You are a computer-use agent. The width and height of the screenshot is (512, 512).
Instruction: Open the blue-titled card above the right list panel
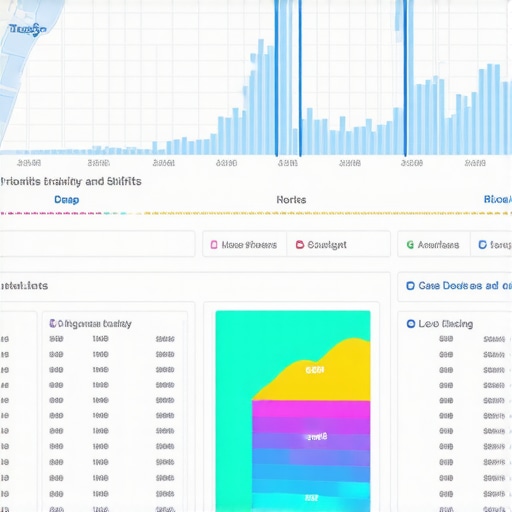point(455,286)
